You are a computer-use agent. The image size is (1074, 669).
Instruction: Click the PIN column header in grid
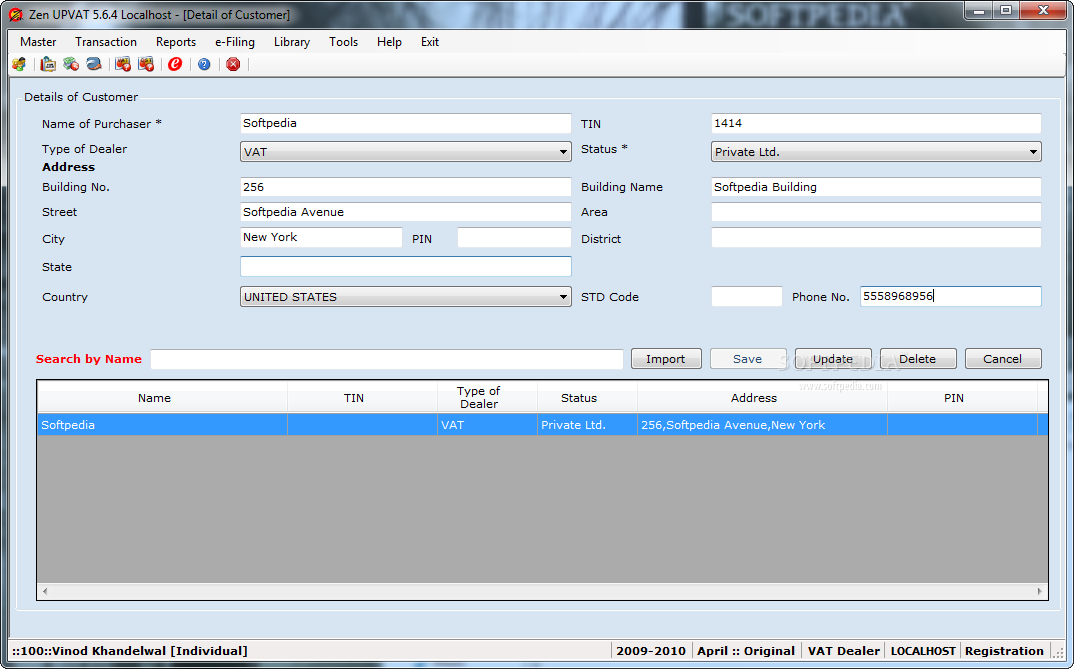tap(962, 397)
